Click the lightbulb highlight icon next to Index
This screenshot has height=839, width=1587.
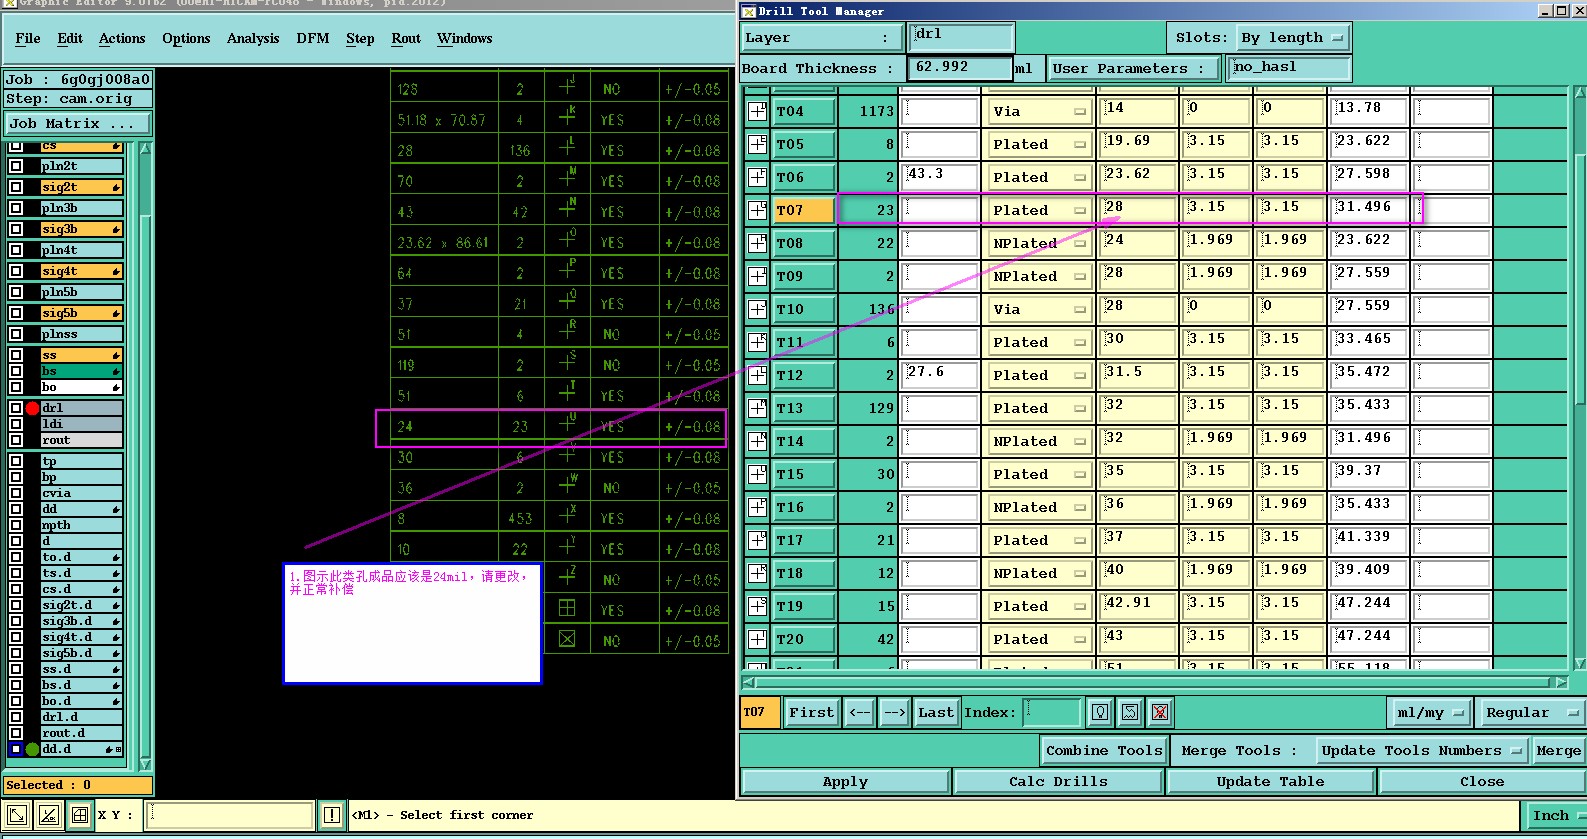[1100, 712]
